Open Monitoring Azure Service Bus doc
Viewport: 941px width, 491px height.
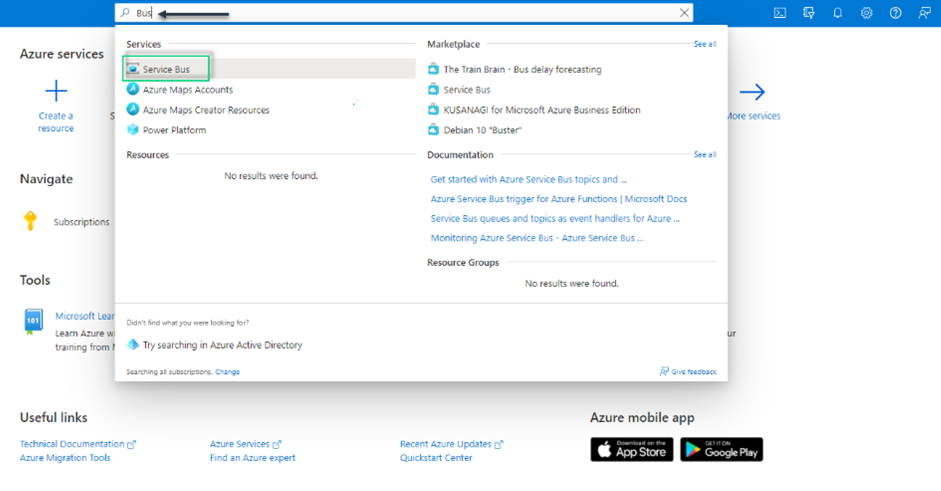(537, 238)
